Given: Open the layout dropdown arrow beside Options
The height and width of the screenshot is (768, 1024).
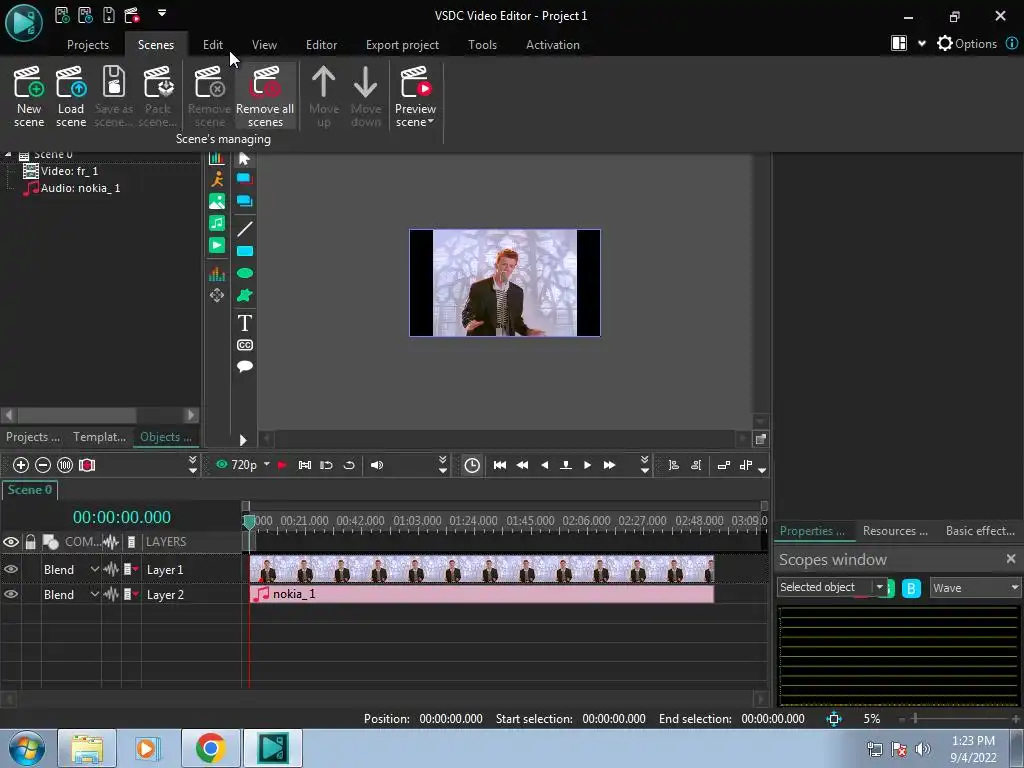Looking at the screenshot, I should pos(921,44).
